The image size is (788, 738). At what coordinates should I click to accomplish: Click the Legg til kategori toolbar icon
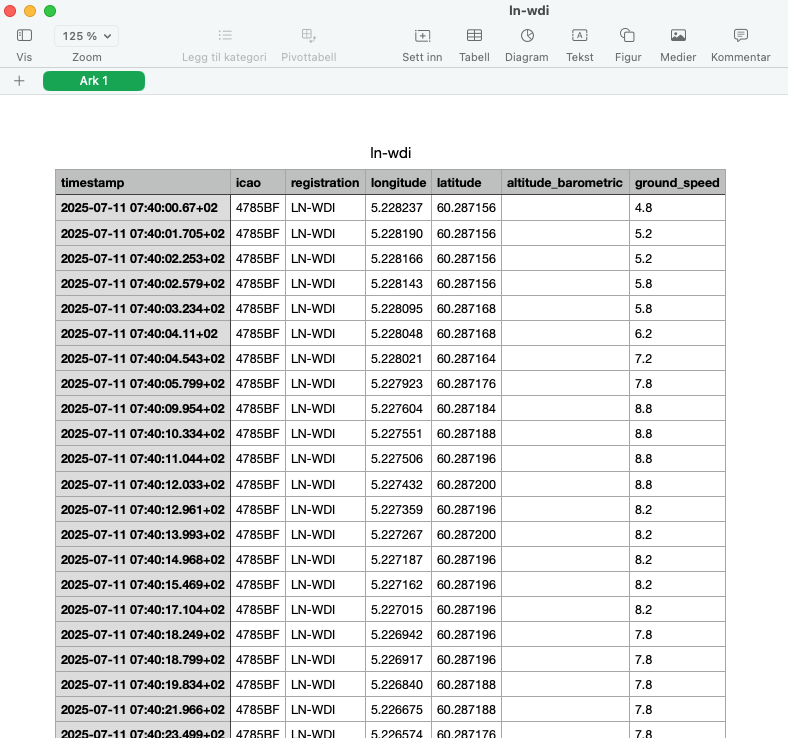(224, 36)
